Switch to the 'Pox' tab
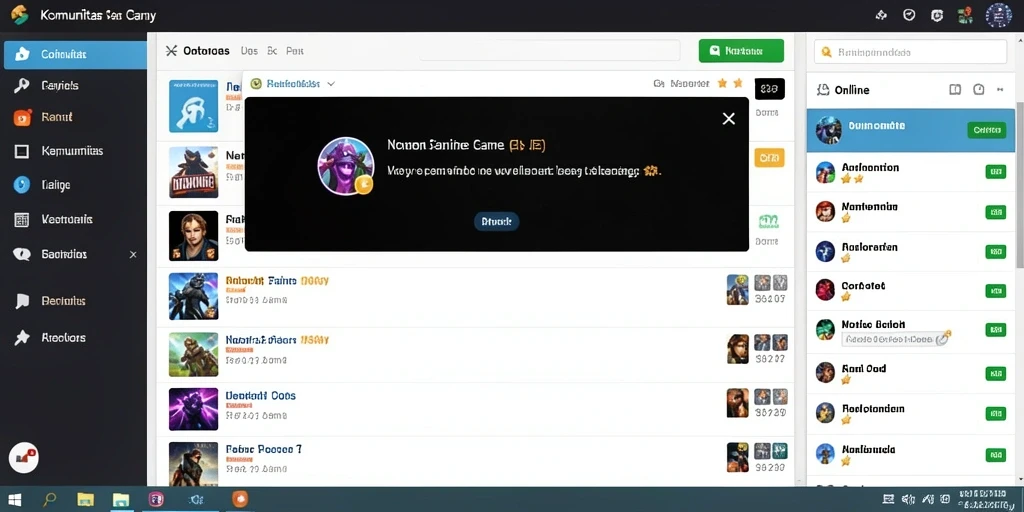This screenshot has height=512, width=1024. (295, 50)
